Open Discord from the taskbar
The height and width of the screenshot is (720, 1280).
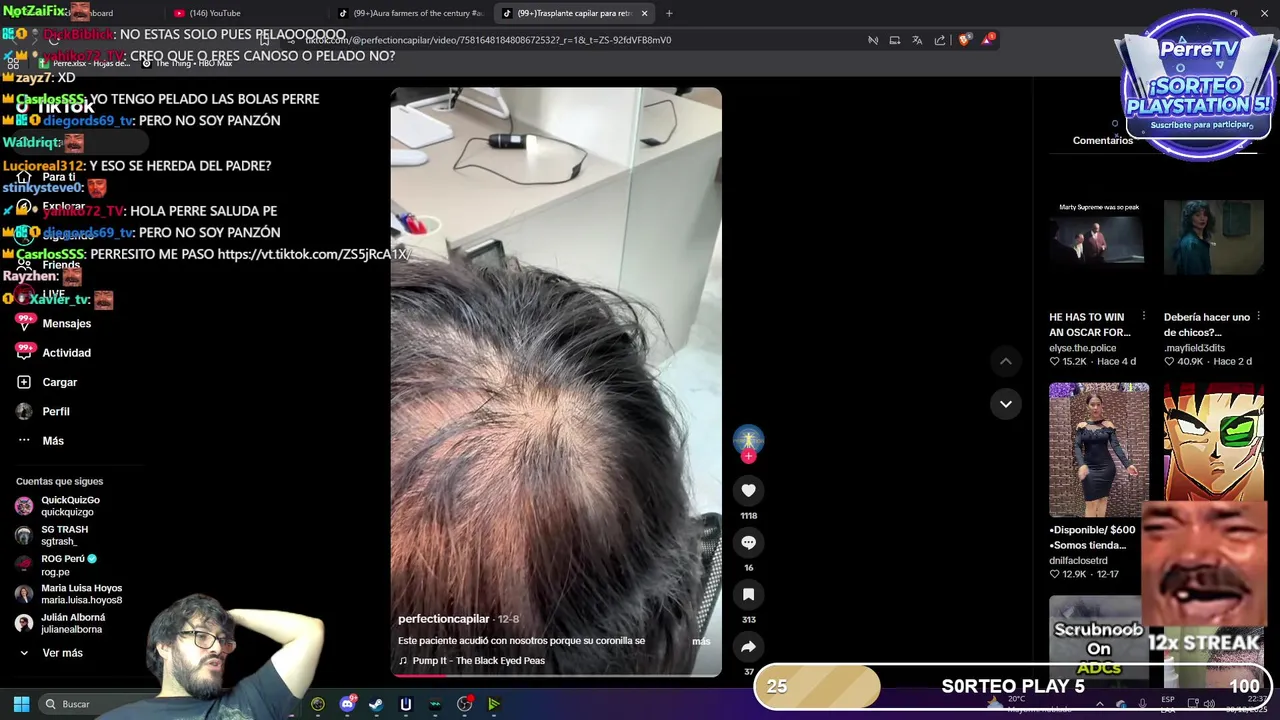(x=347, y=704)
